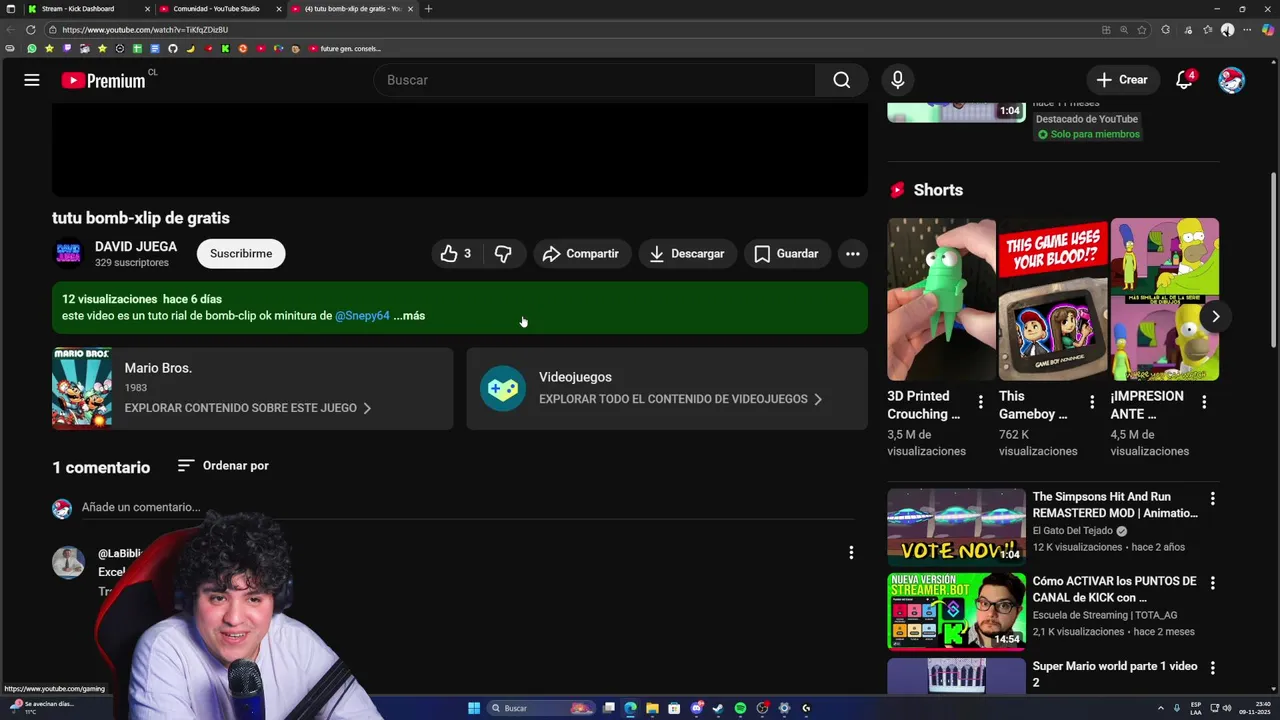
Task: Open the Copilot sidebar icon
Action: [x=1268, y=30]
